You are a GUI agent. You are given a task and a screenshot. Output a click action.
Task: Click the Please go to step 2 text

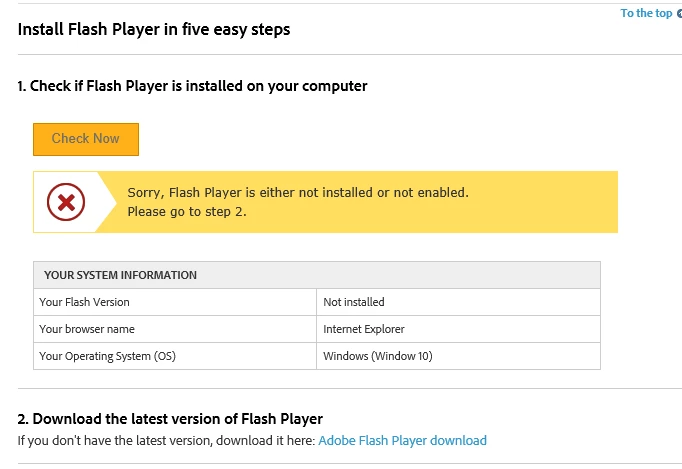(x=187, y=212)
